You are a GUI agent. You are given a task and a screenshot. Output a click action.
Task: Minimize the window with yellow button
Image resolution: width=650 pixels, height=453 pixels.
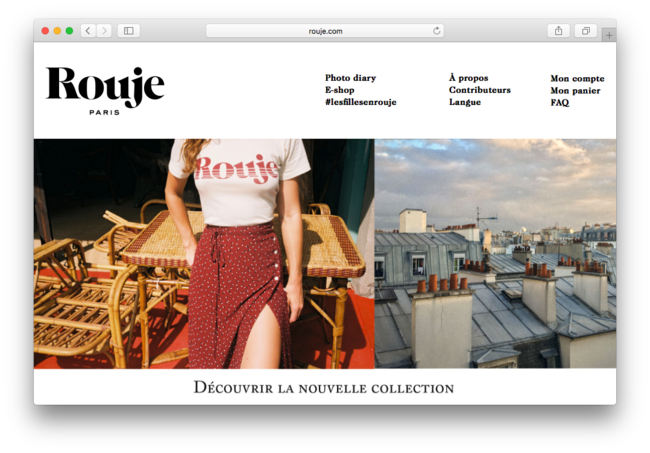pos(57,31)
